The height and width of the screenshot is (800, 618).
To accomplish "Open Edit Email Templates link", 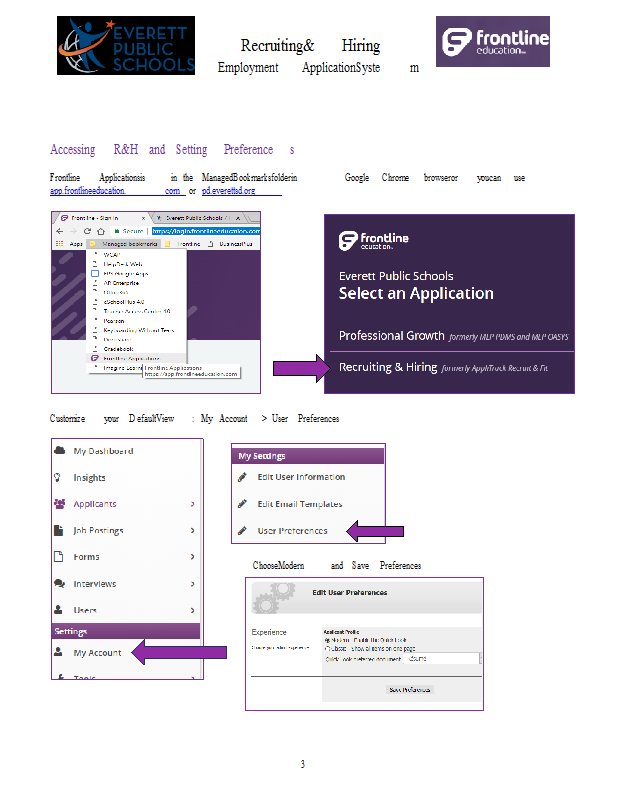I will pyautogui.click(x=300, y=504).
